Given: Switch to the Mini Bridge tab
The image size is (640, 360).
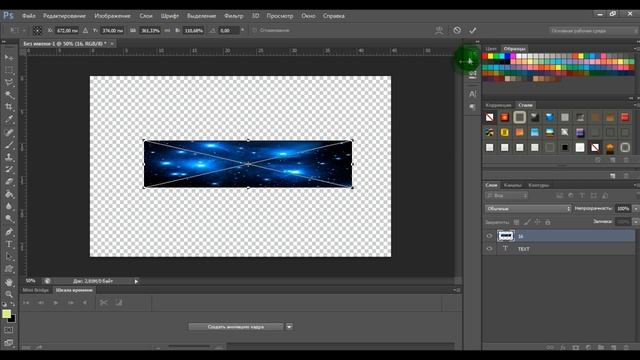Looking at the screenshot, I should [36, 290].
